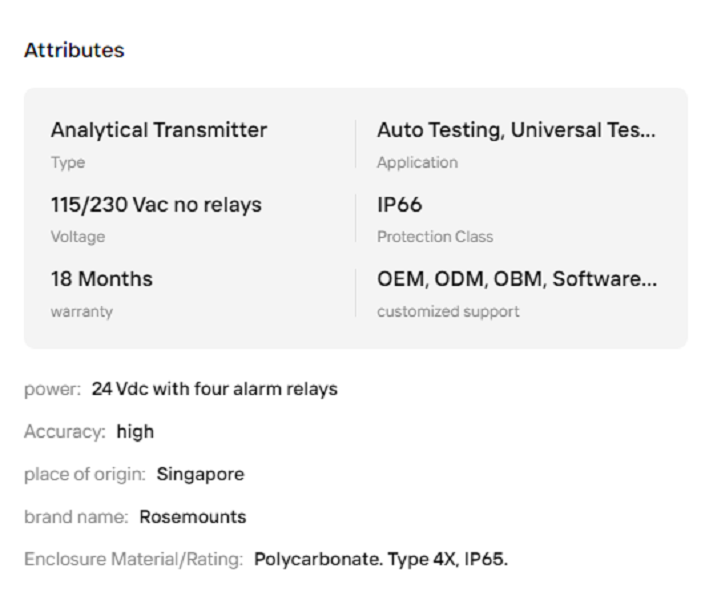
Task: Select 24 Vdc with four alarm relays text
Action: (x=215, y=389)
